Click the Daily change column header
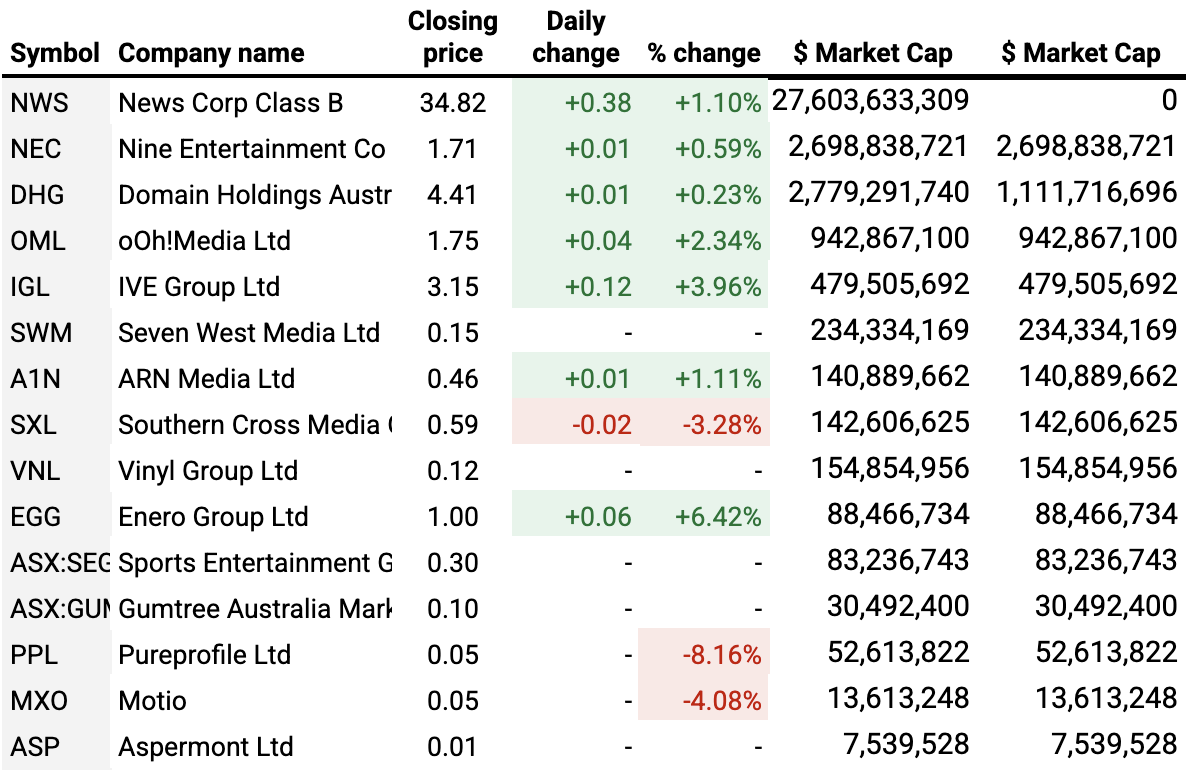Viewport: 1188px width, 770px height. pos(576,37)
